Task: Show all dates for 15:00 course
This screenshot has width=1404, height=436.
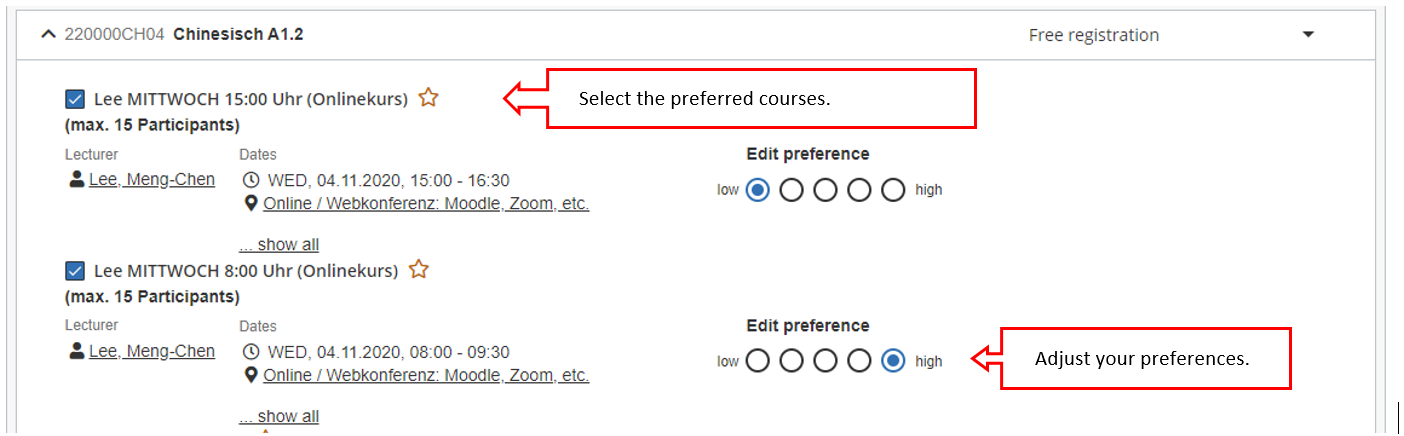Action: [279, 245]
